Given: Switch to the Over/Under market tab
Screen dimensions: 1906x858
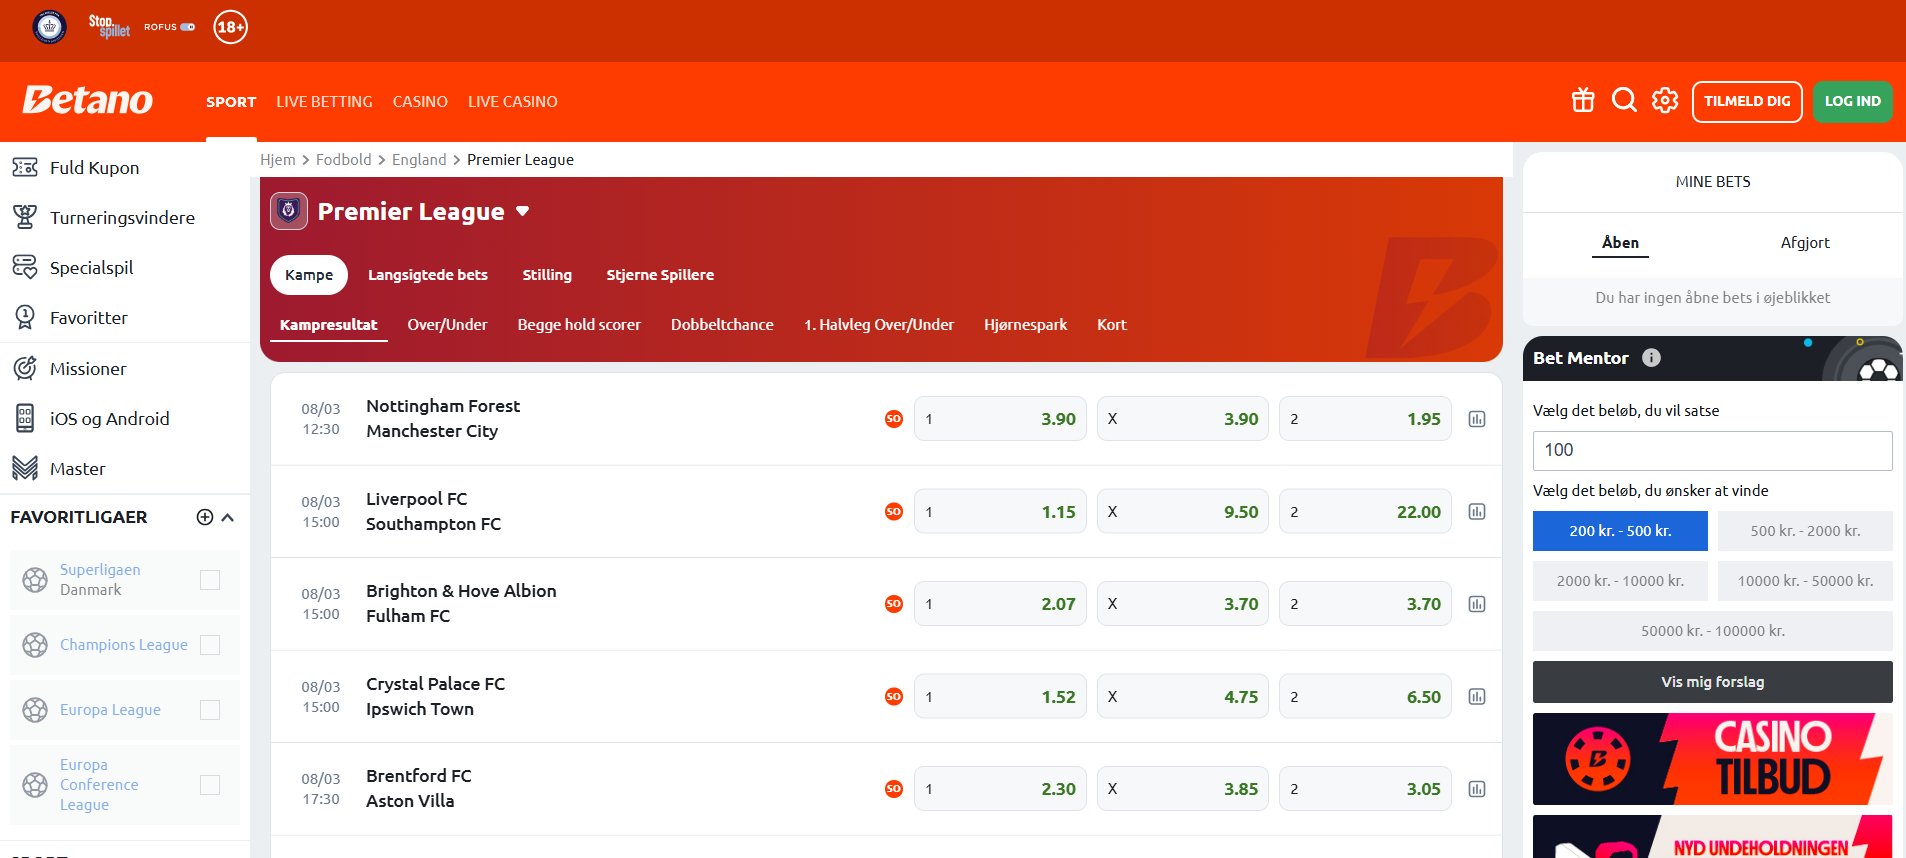Looking at the screenshot, I should [447, 325].
